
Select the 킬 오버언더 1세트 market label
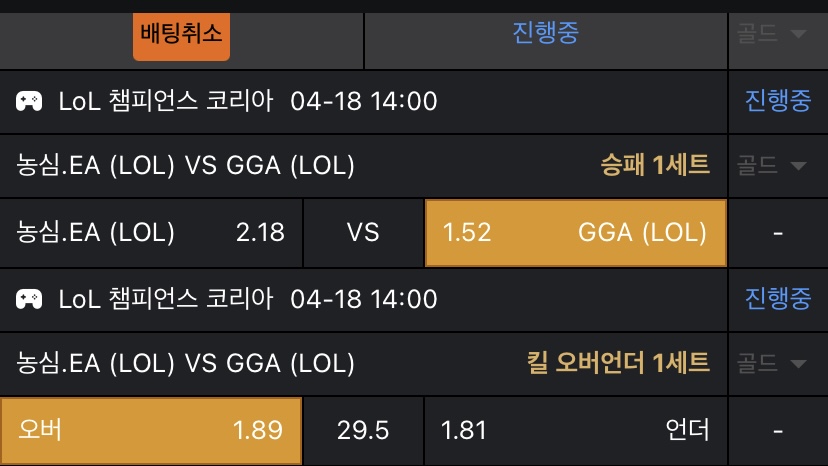[x=618, y=363]
